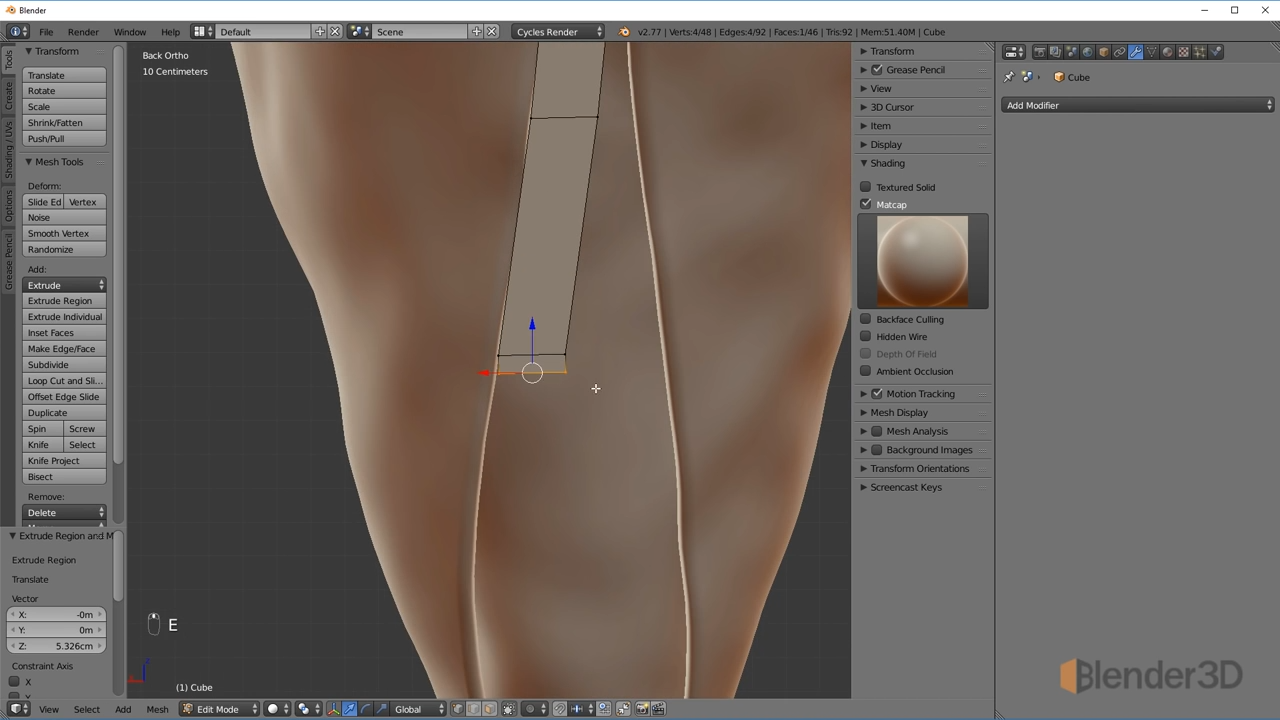The image size is (1280, 720).
Task: Enable the scale manipulator icon
Action: [x=382, y=709]
